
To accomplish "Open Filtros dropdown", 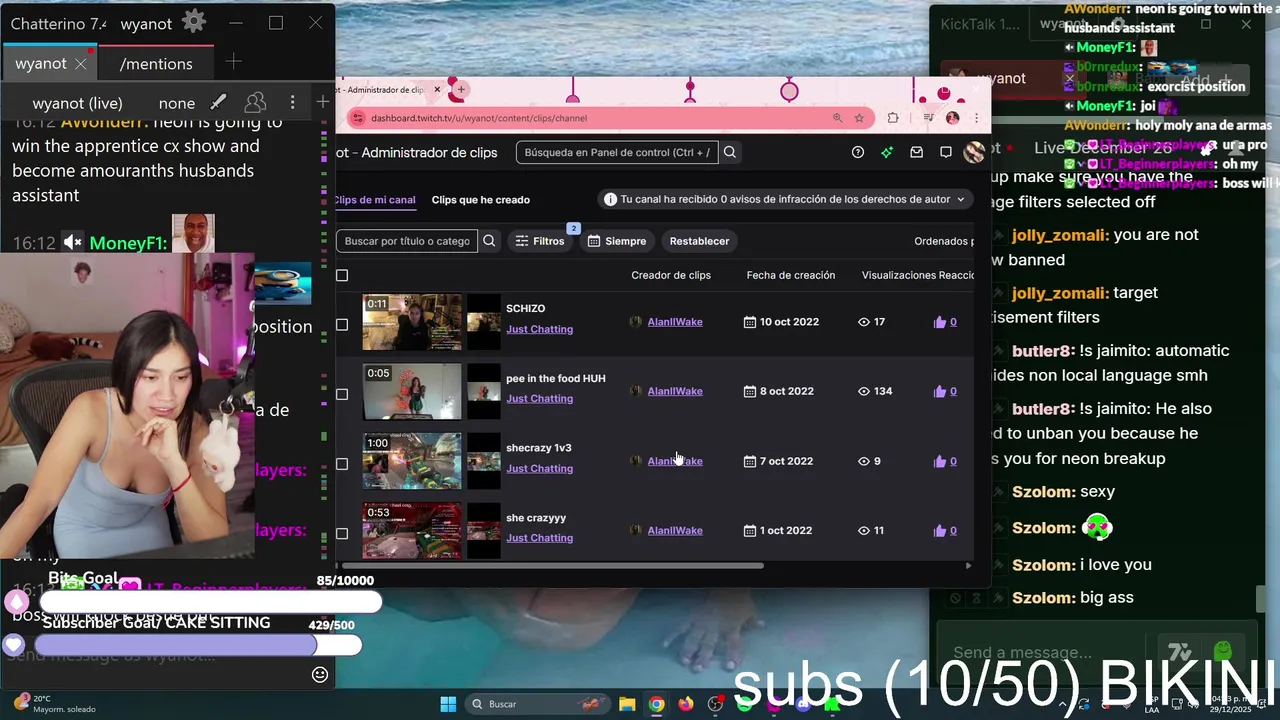I will 539,241.
